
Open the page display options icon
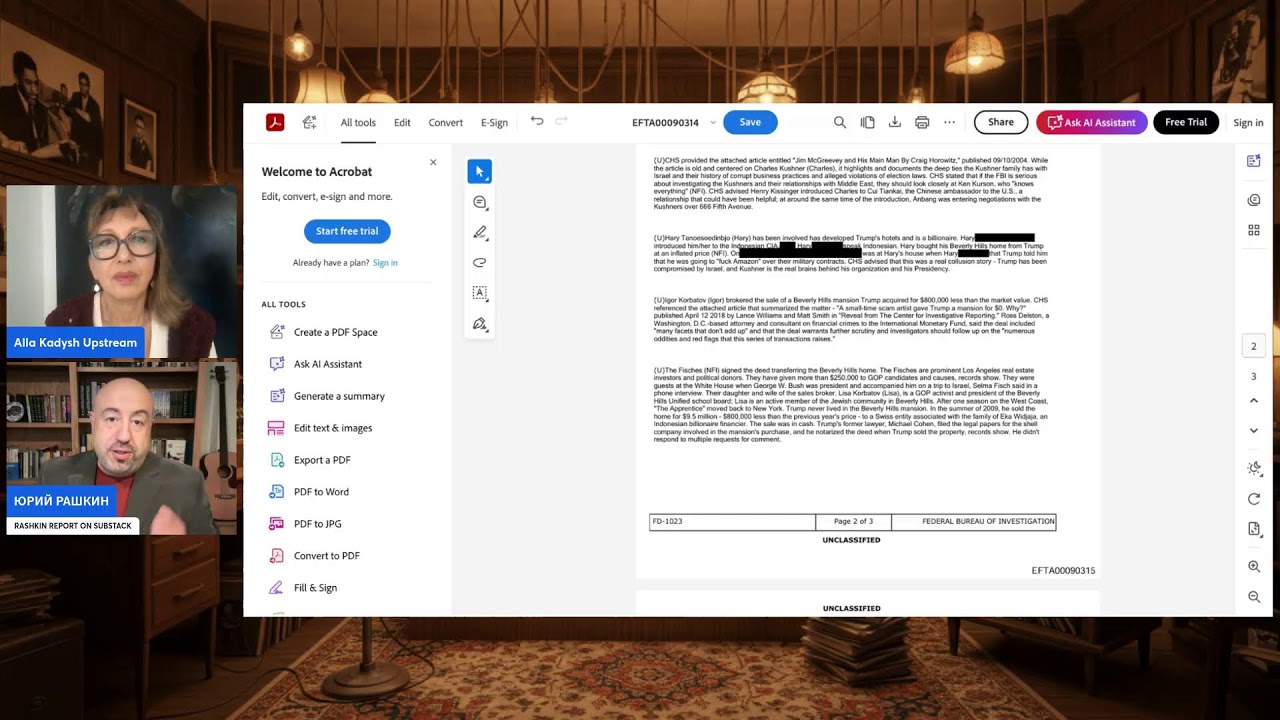tap(1254, 529)
